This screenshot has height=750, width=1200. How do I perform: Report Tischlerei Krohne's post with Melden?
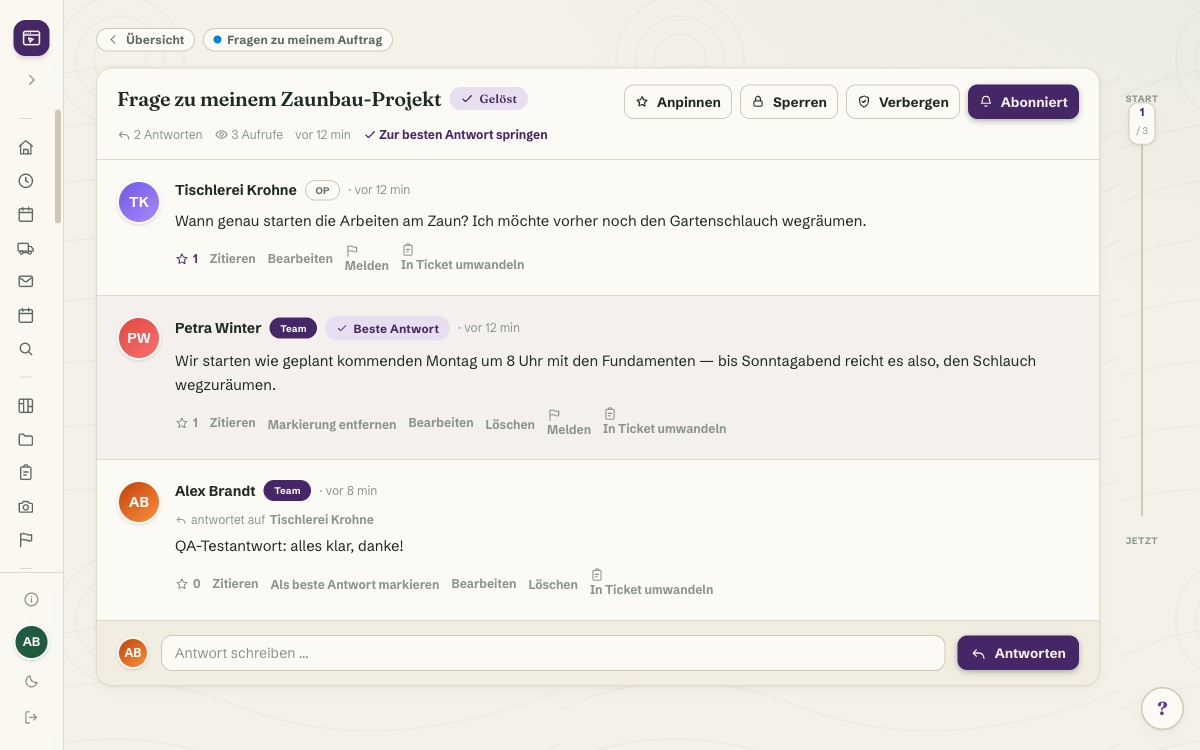coord(367,258)
